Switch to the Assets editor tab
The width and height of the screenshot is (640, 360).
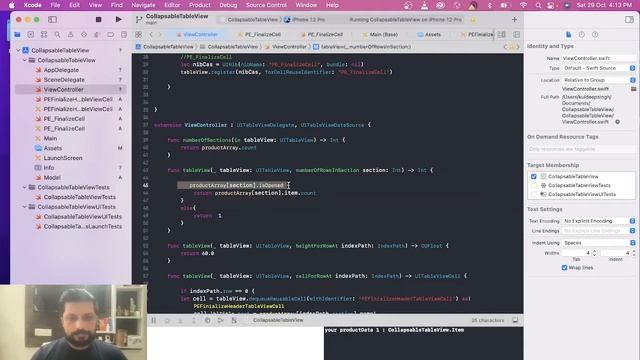[x=429, y=35]
